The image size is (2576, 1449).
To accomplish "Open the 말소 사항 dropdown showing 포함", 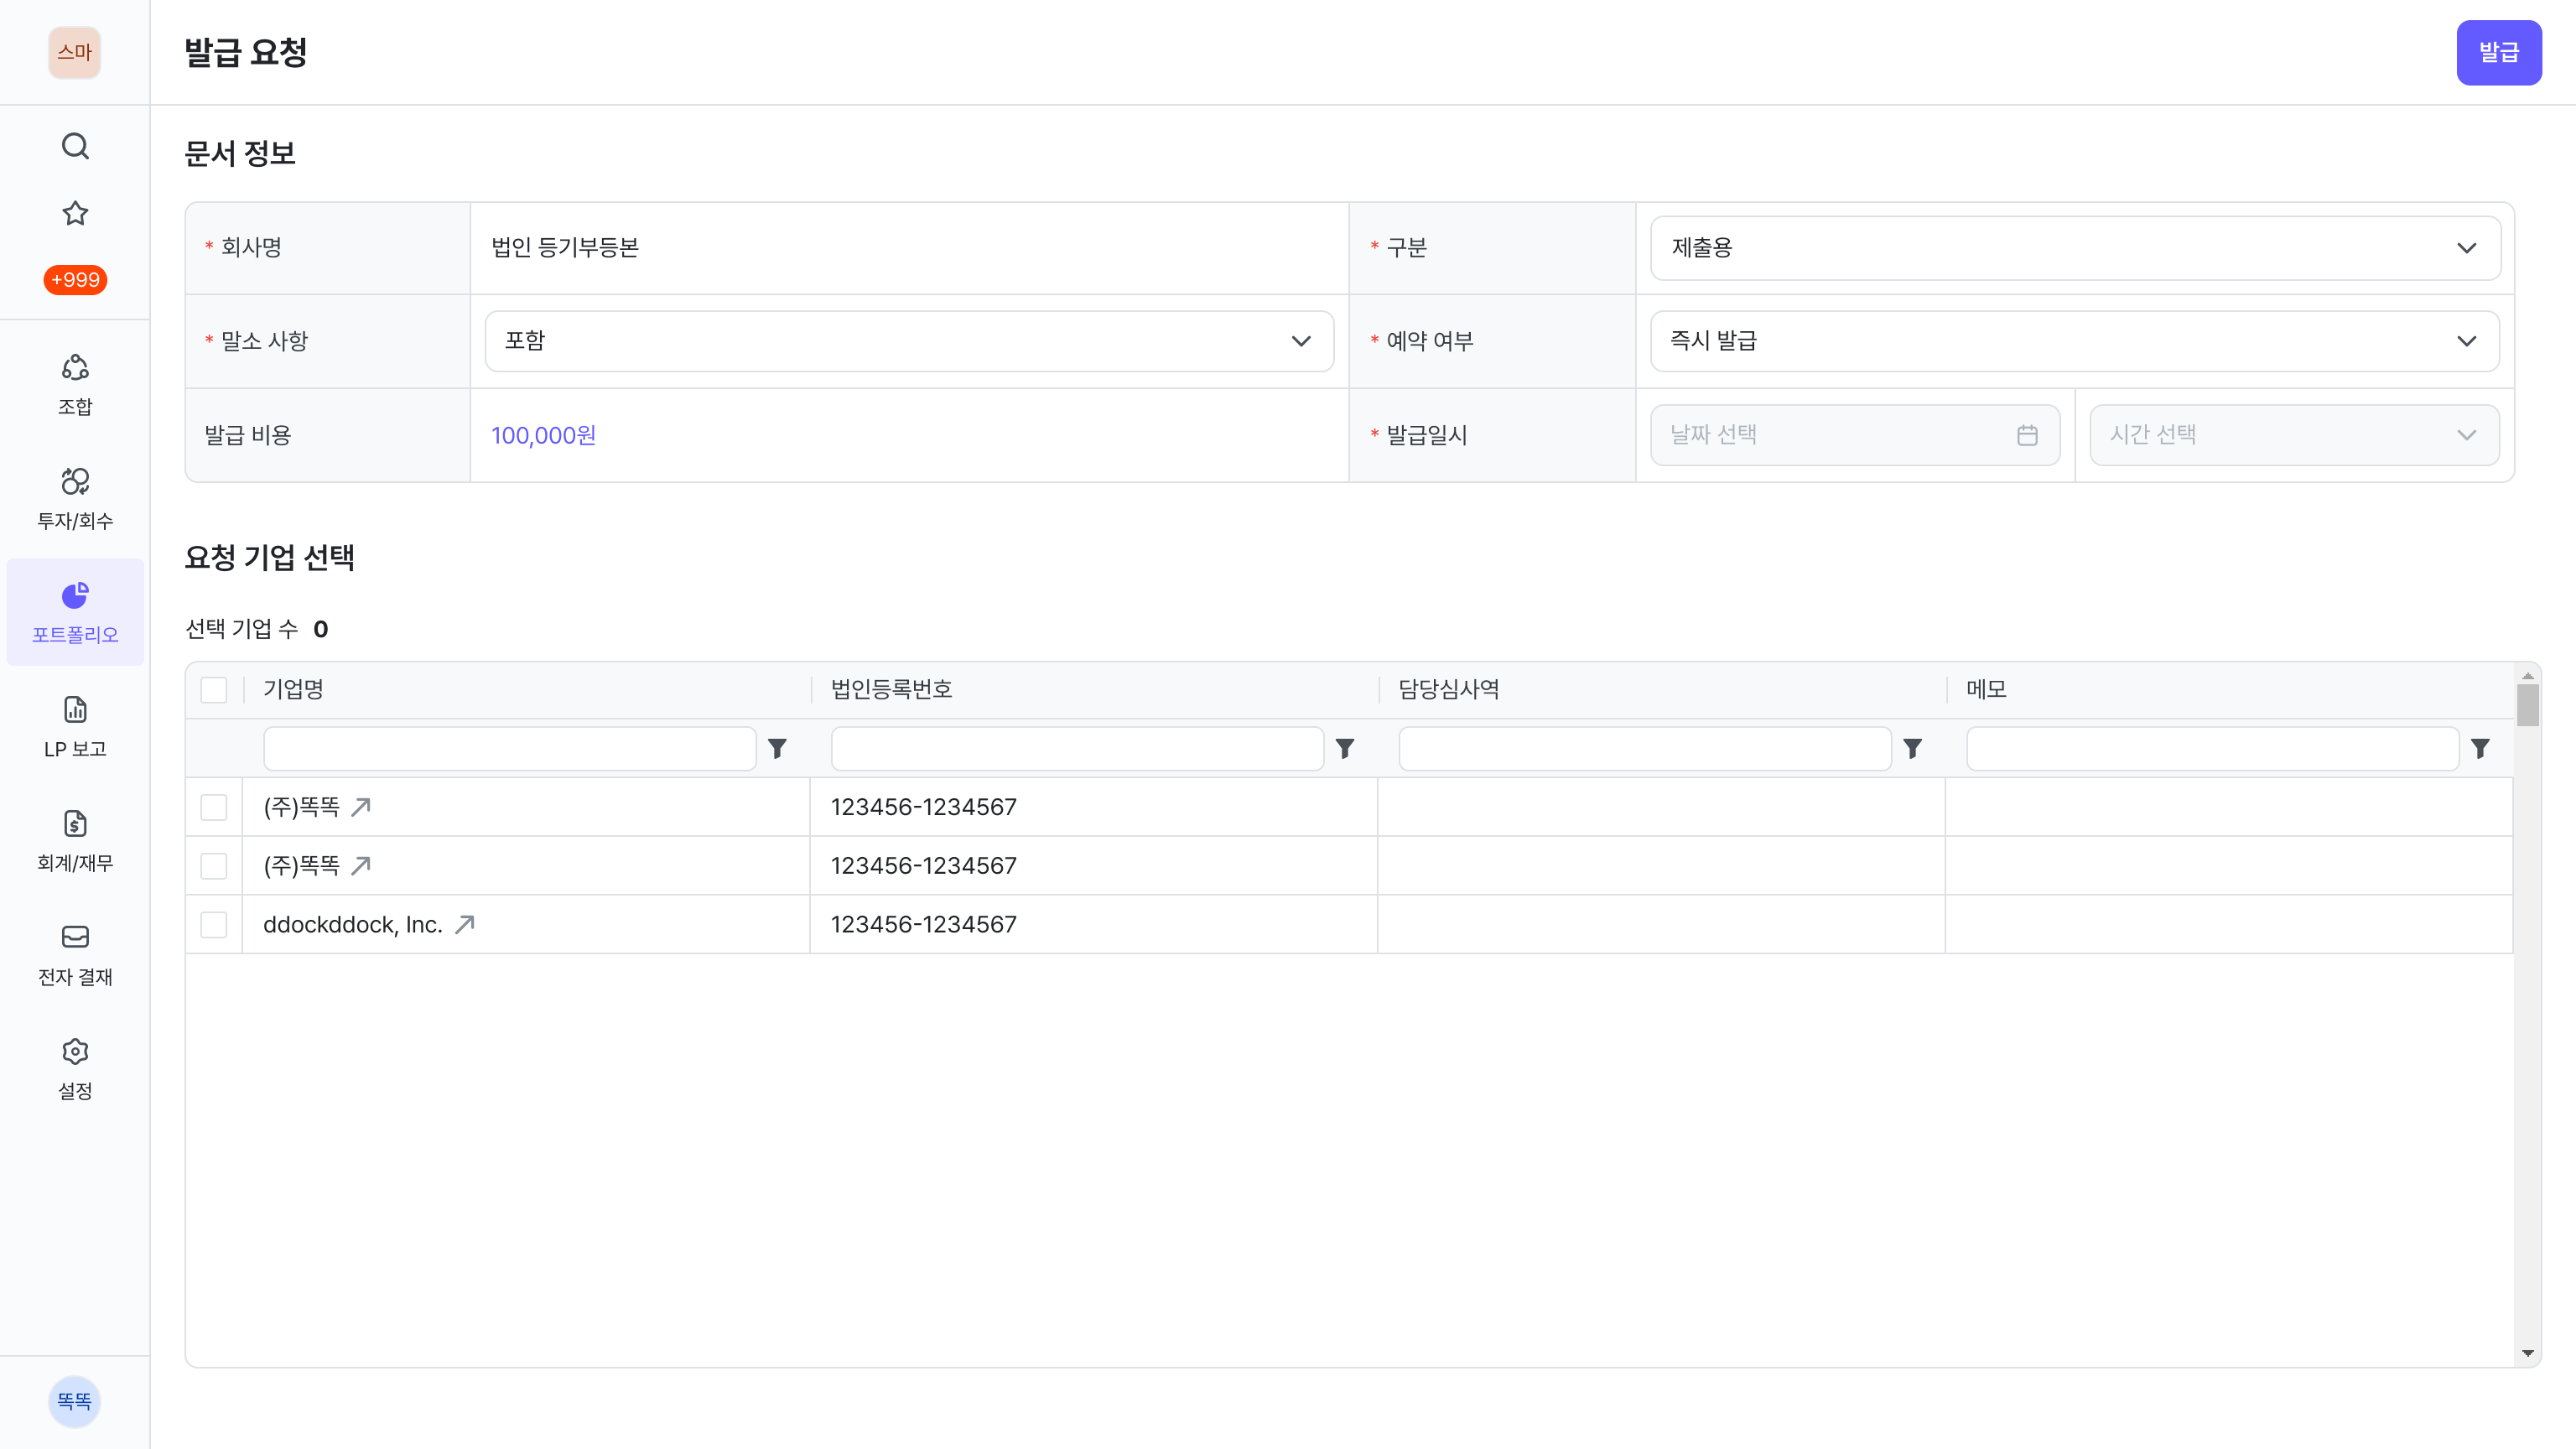I will [x=909, y=341].
